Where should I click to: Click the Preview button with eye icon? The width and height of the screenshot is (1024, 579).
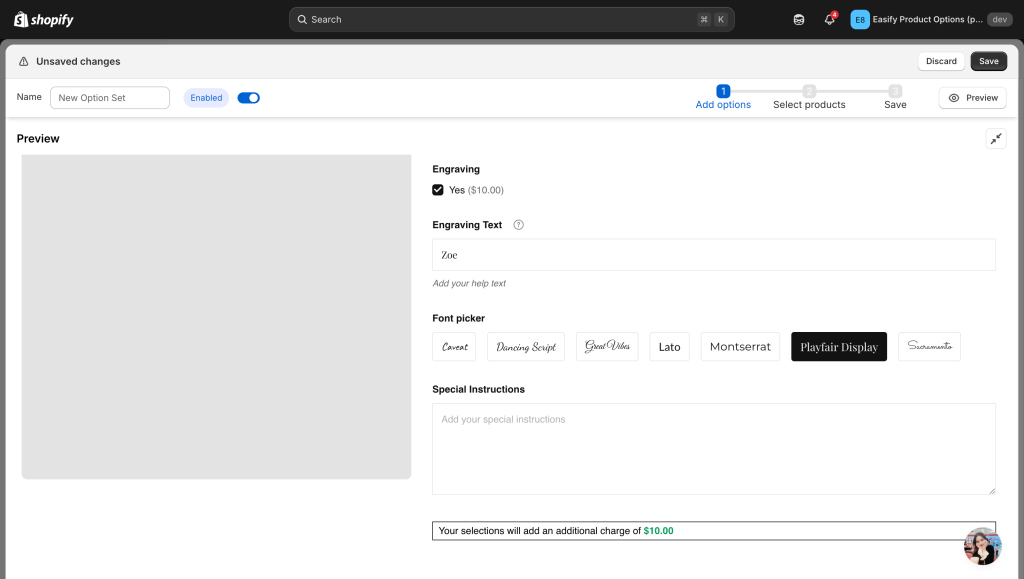click(x=973, y=98)
